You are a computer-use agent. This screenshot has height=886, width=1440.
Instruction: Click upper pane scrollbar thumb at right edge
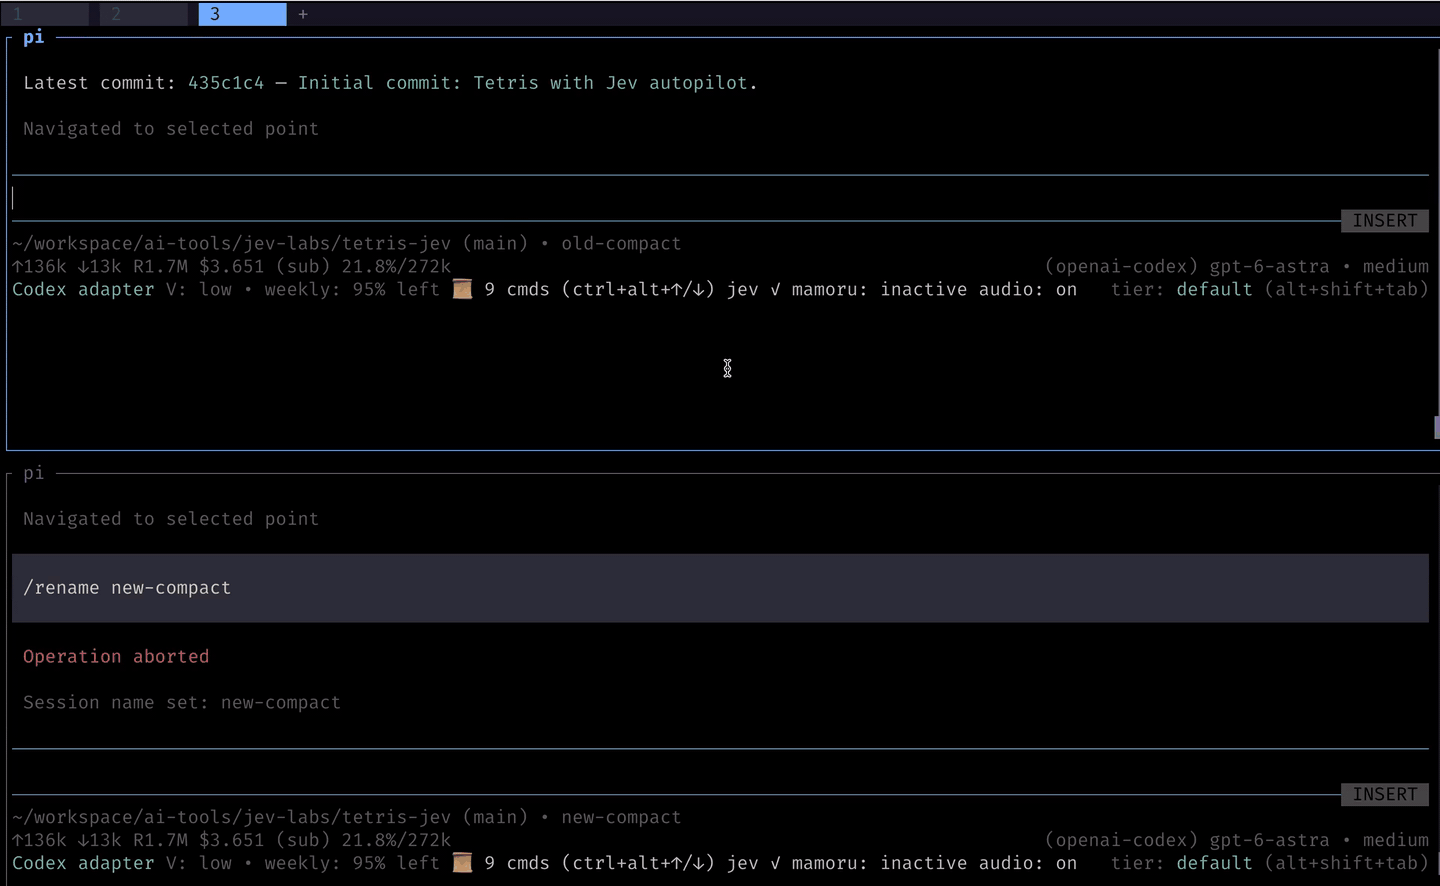point(1436,427)
